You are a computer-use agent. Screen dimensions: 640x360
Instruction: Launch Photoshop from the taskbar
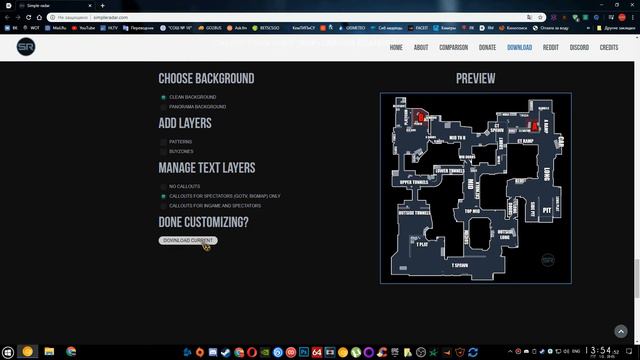click(x=304, y=352)
